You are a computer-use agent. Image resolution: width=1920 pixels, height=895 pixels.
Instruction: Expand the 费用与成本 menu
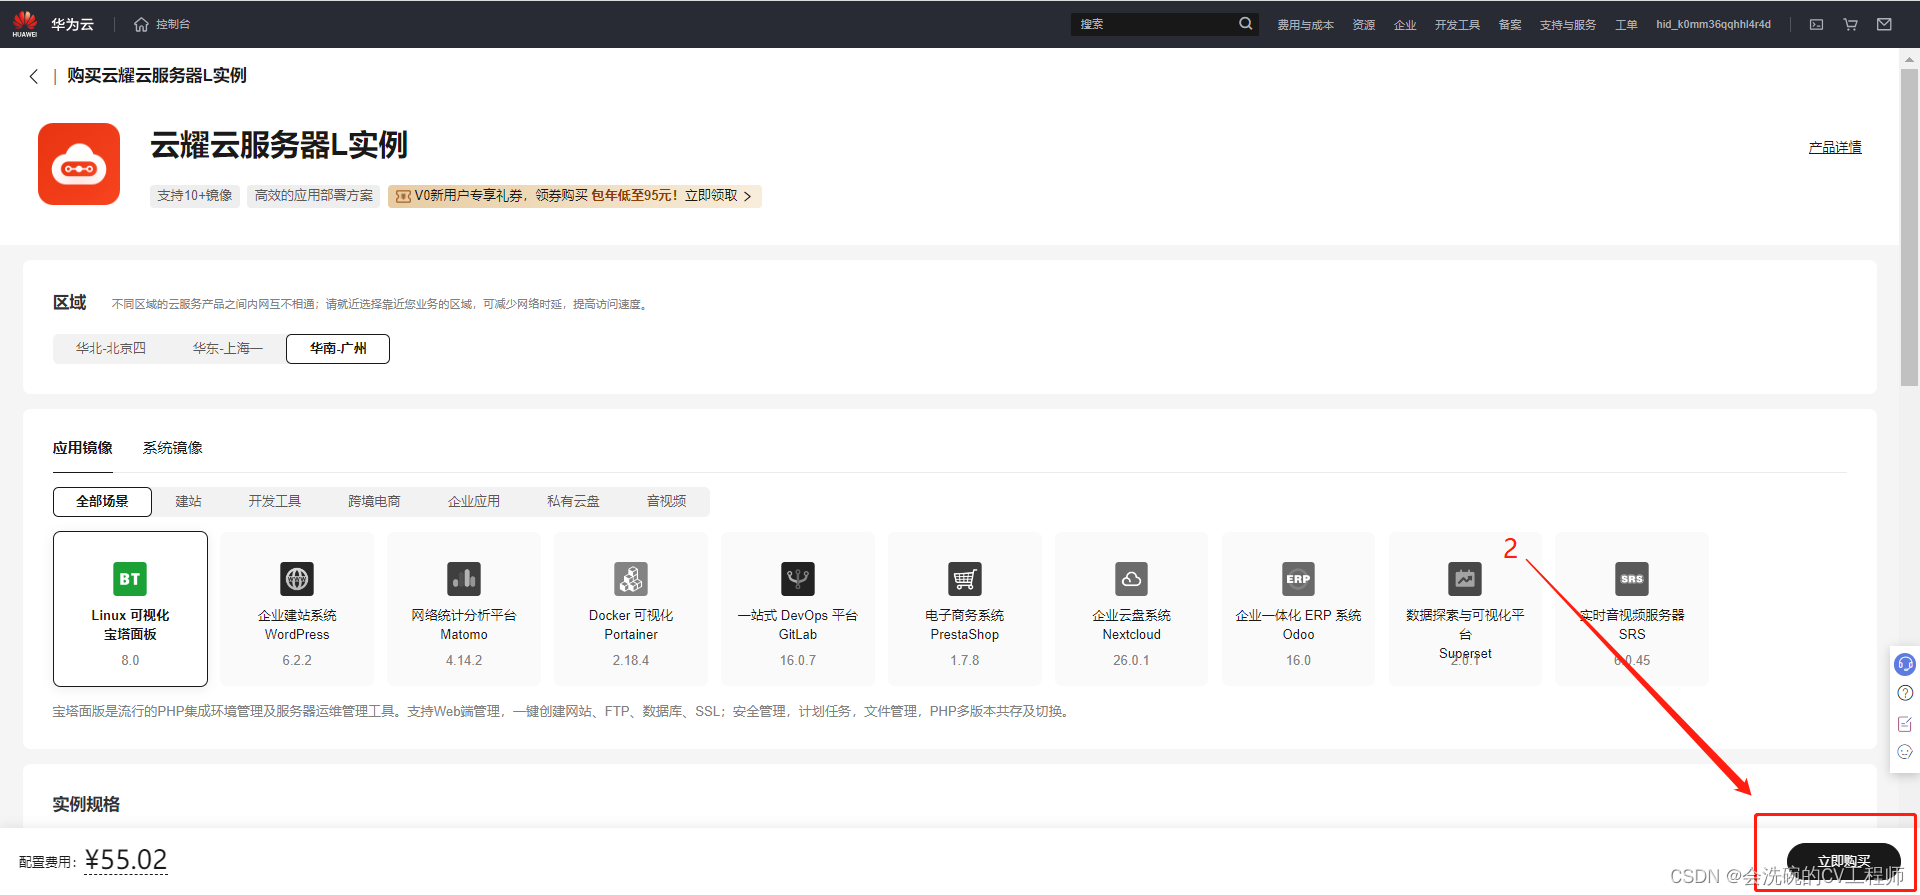point(1305,25)
